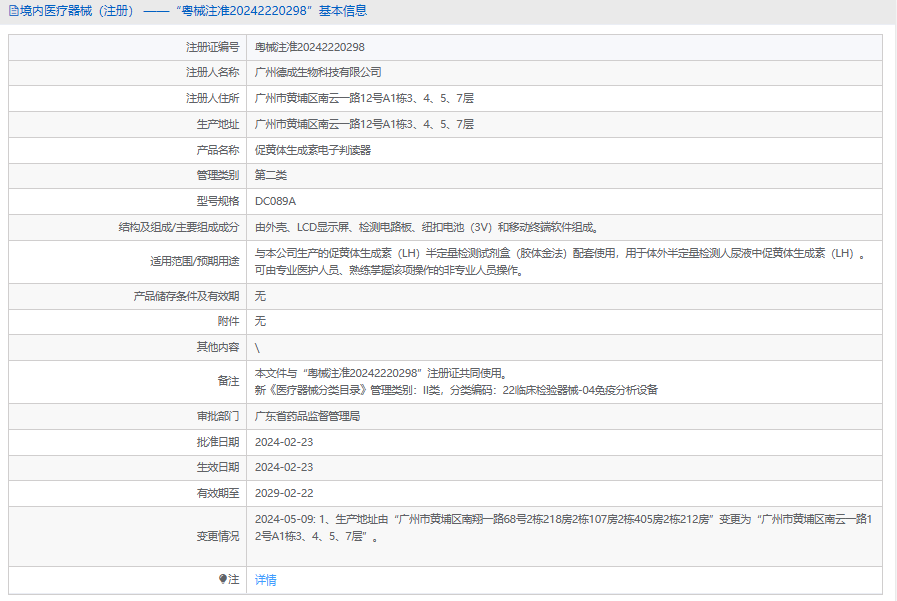Click the page title 境内医疗器械（注册）基本信息
This screenshot has width=897, height=601.
click(x=193, y=11)
